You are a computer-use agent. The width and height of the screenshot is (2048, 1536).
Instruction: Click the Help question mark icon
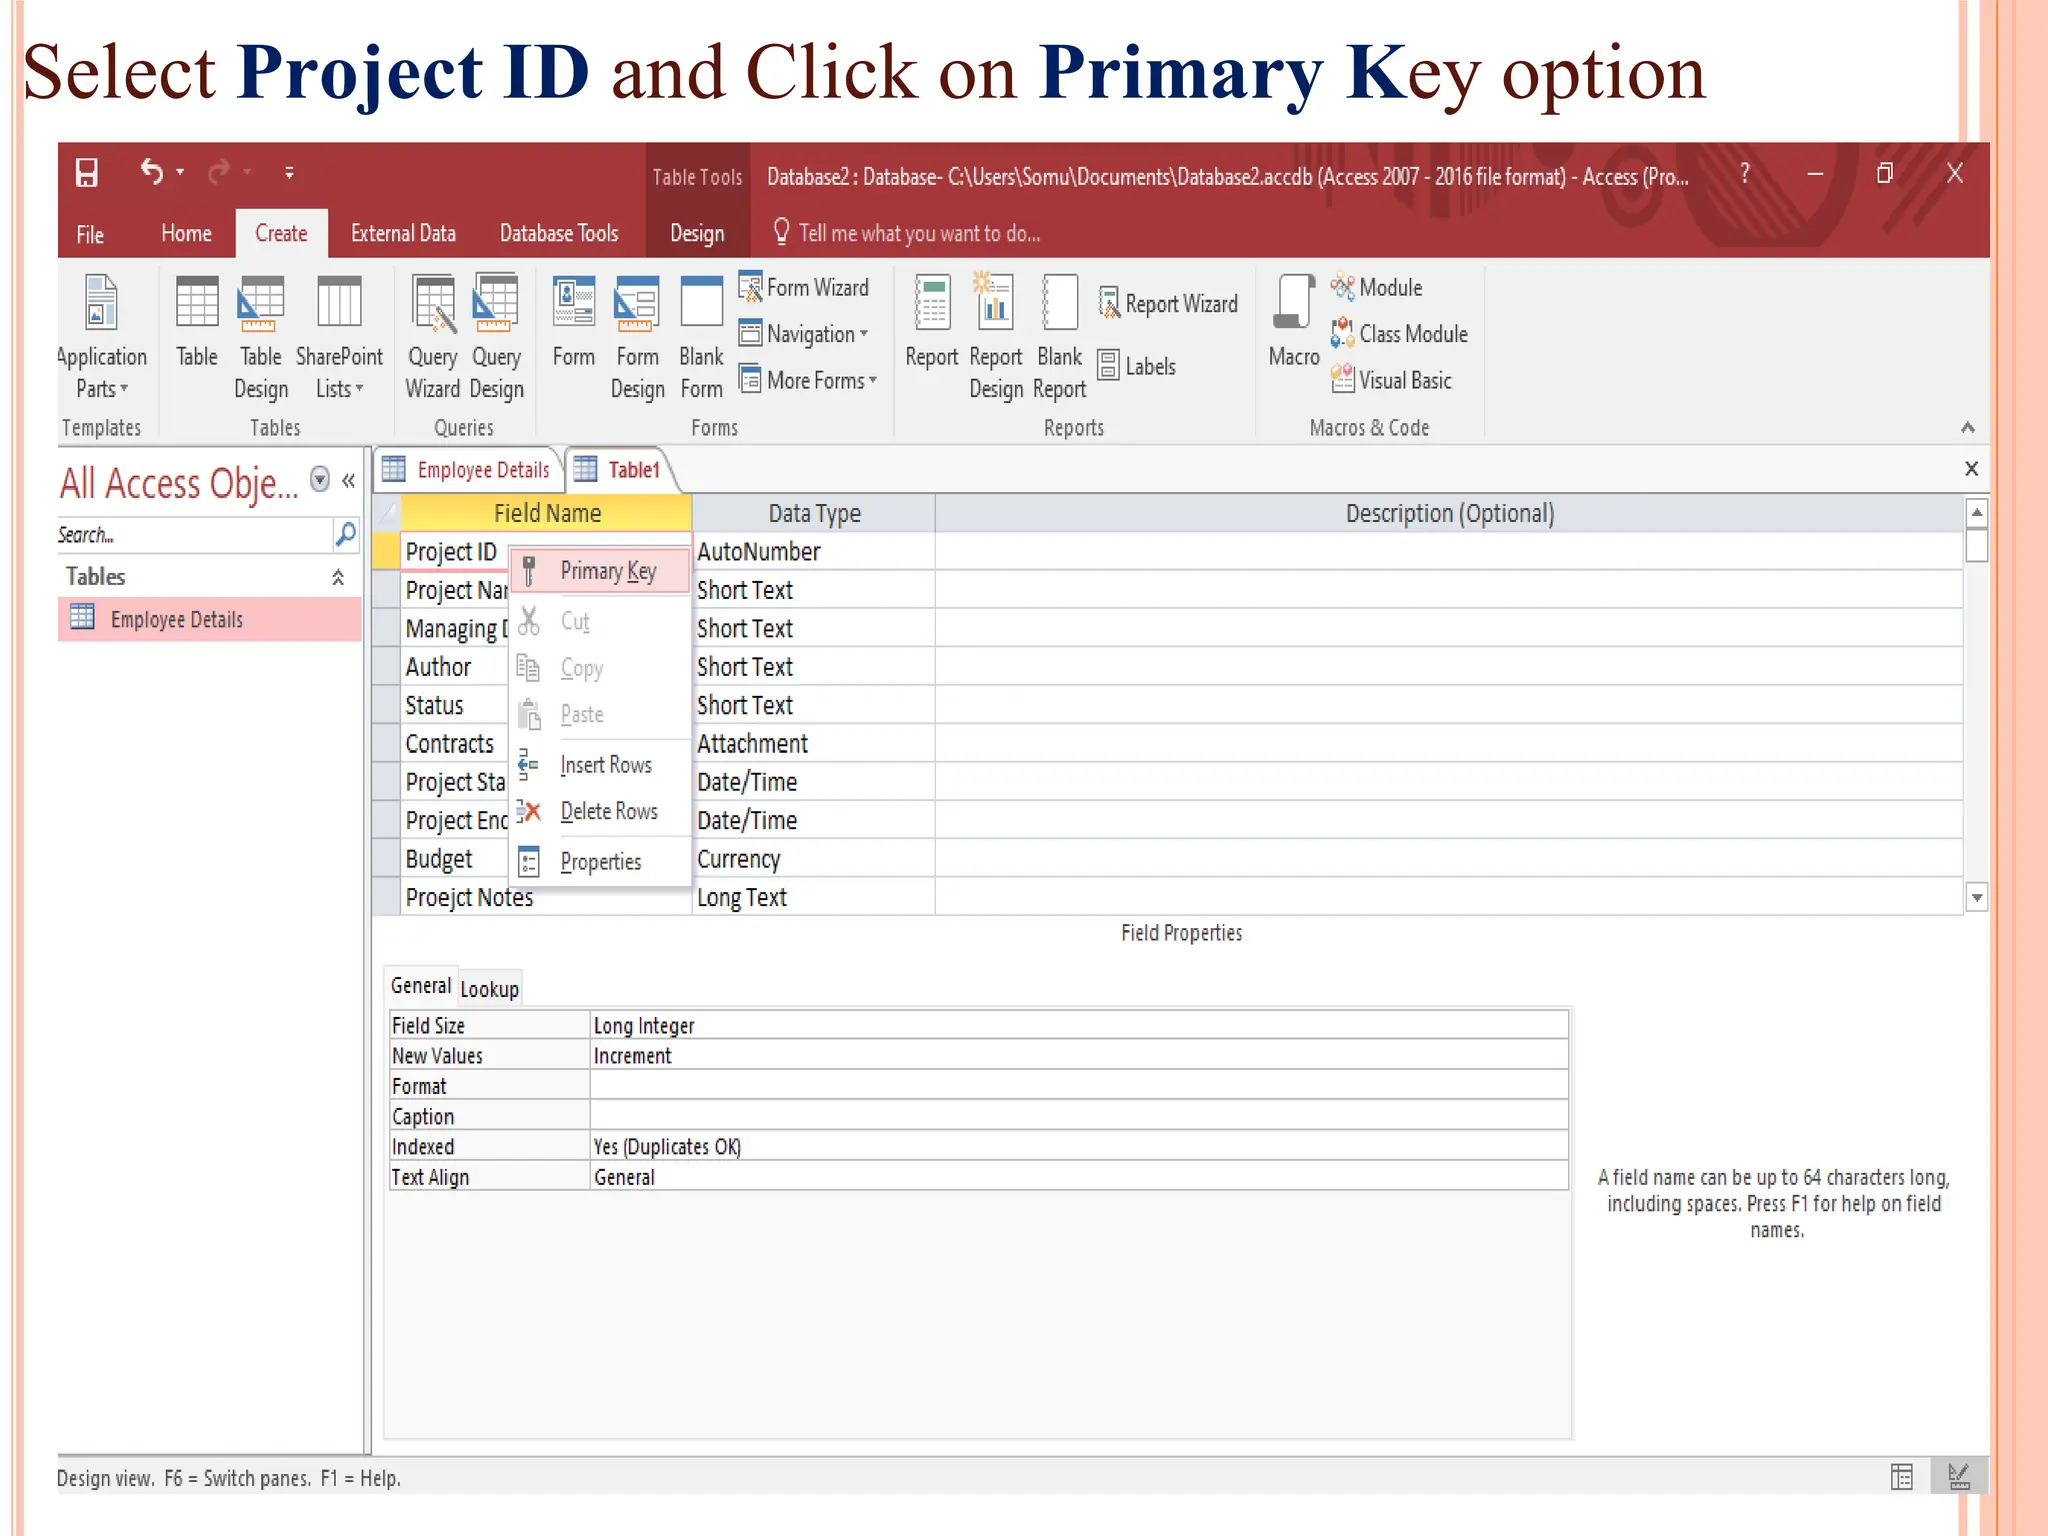tap(1745, 173)
